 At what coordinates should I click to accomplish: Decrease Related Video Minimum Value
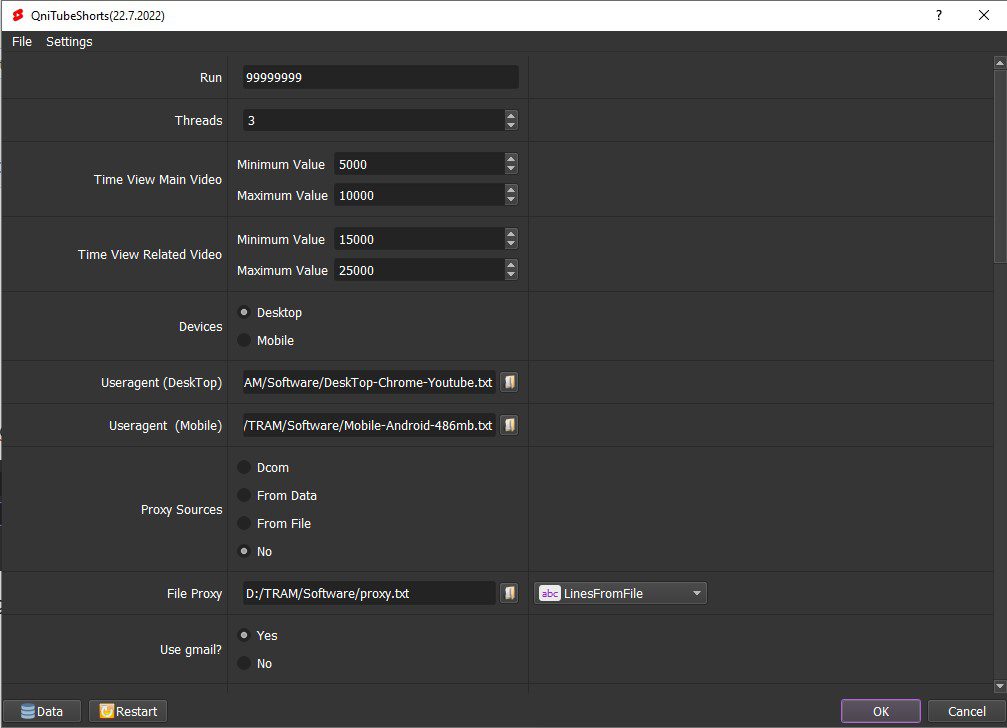pyautogui.click(x=511, y=245)
